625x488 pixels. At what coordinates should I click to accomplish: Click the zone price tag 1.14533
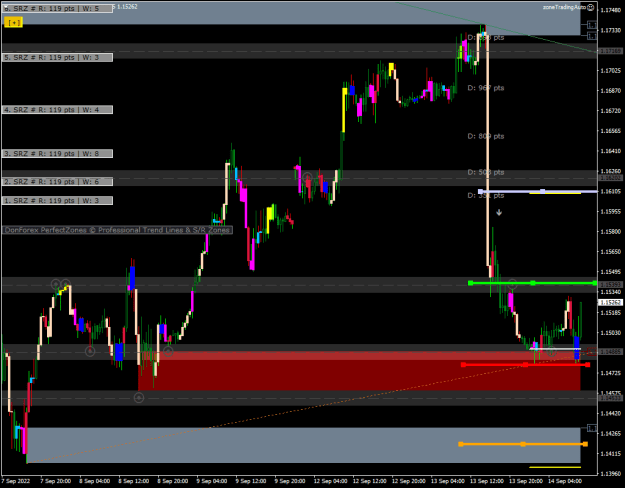pos(611,398)
